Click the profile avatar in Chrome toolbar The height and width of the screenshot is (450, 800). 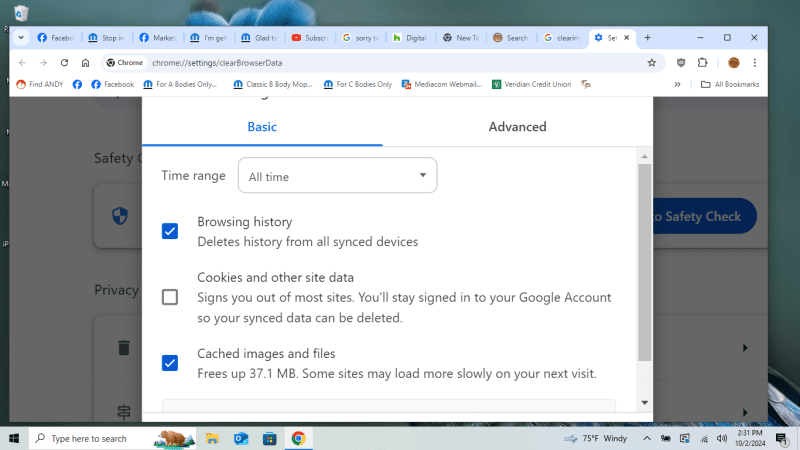(x=733, y=62)
